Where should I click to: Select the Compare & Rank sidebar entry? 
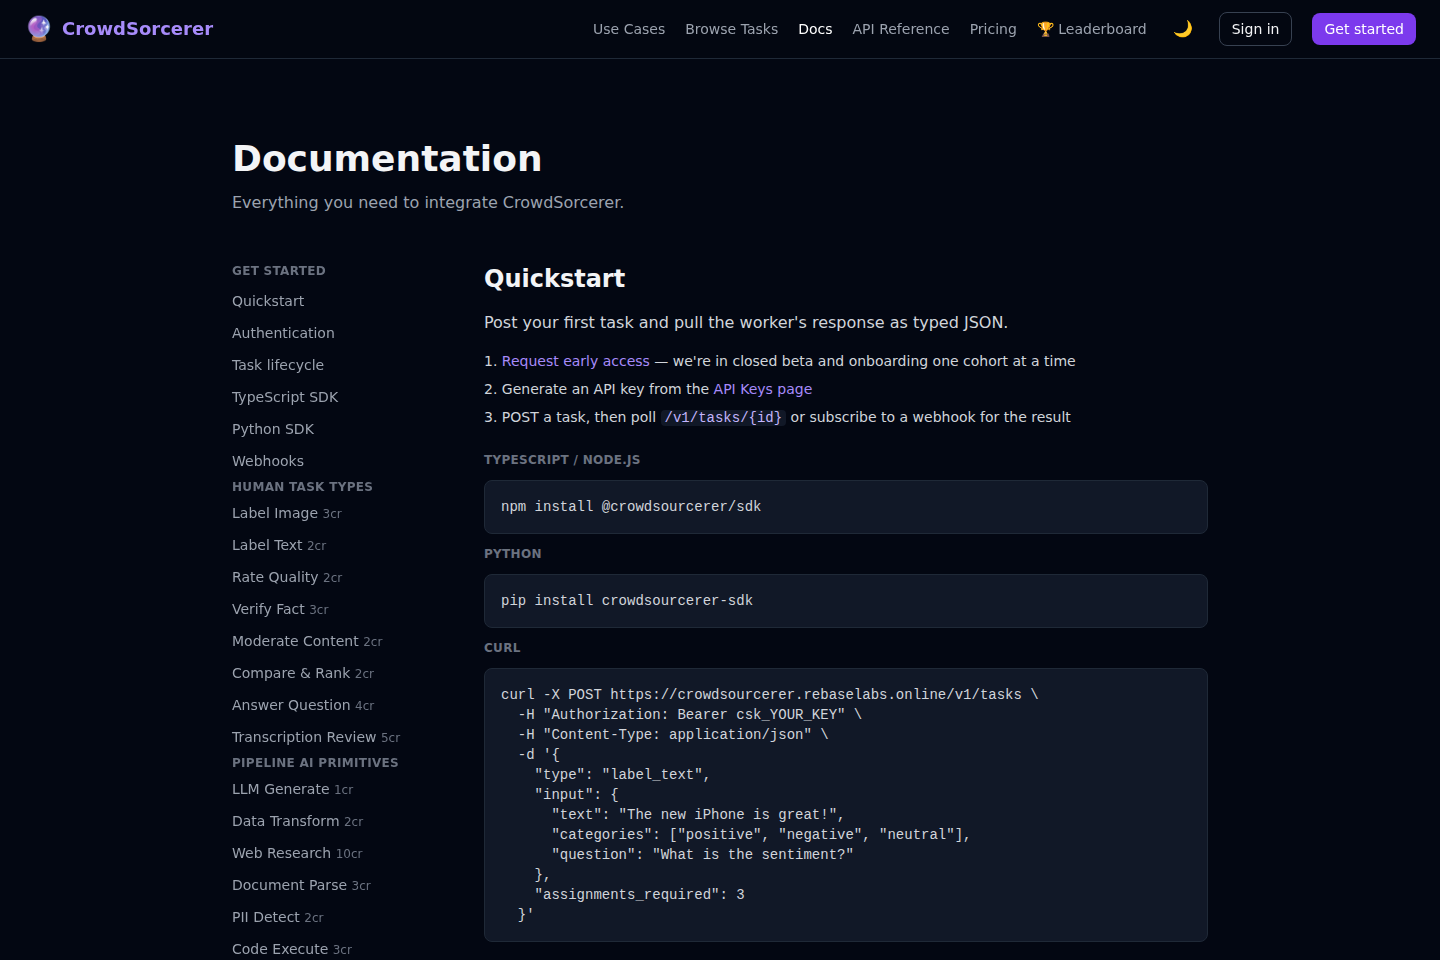tap(303, 673)
